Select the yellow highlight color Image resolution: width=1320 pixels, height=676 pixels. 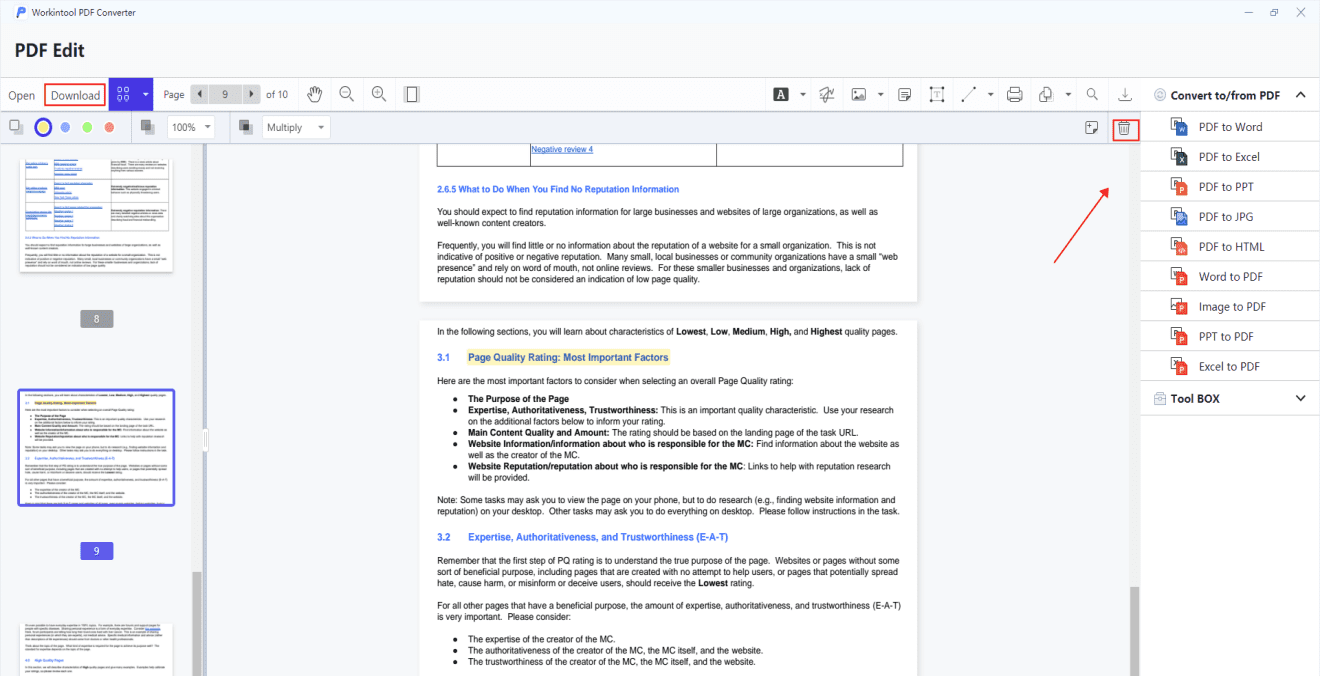click(x=43, y=127)
